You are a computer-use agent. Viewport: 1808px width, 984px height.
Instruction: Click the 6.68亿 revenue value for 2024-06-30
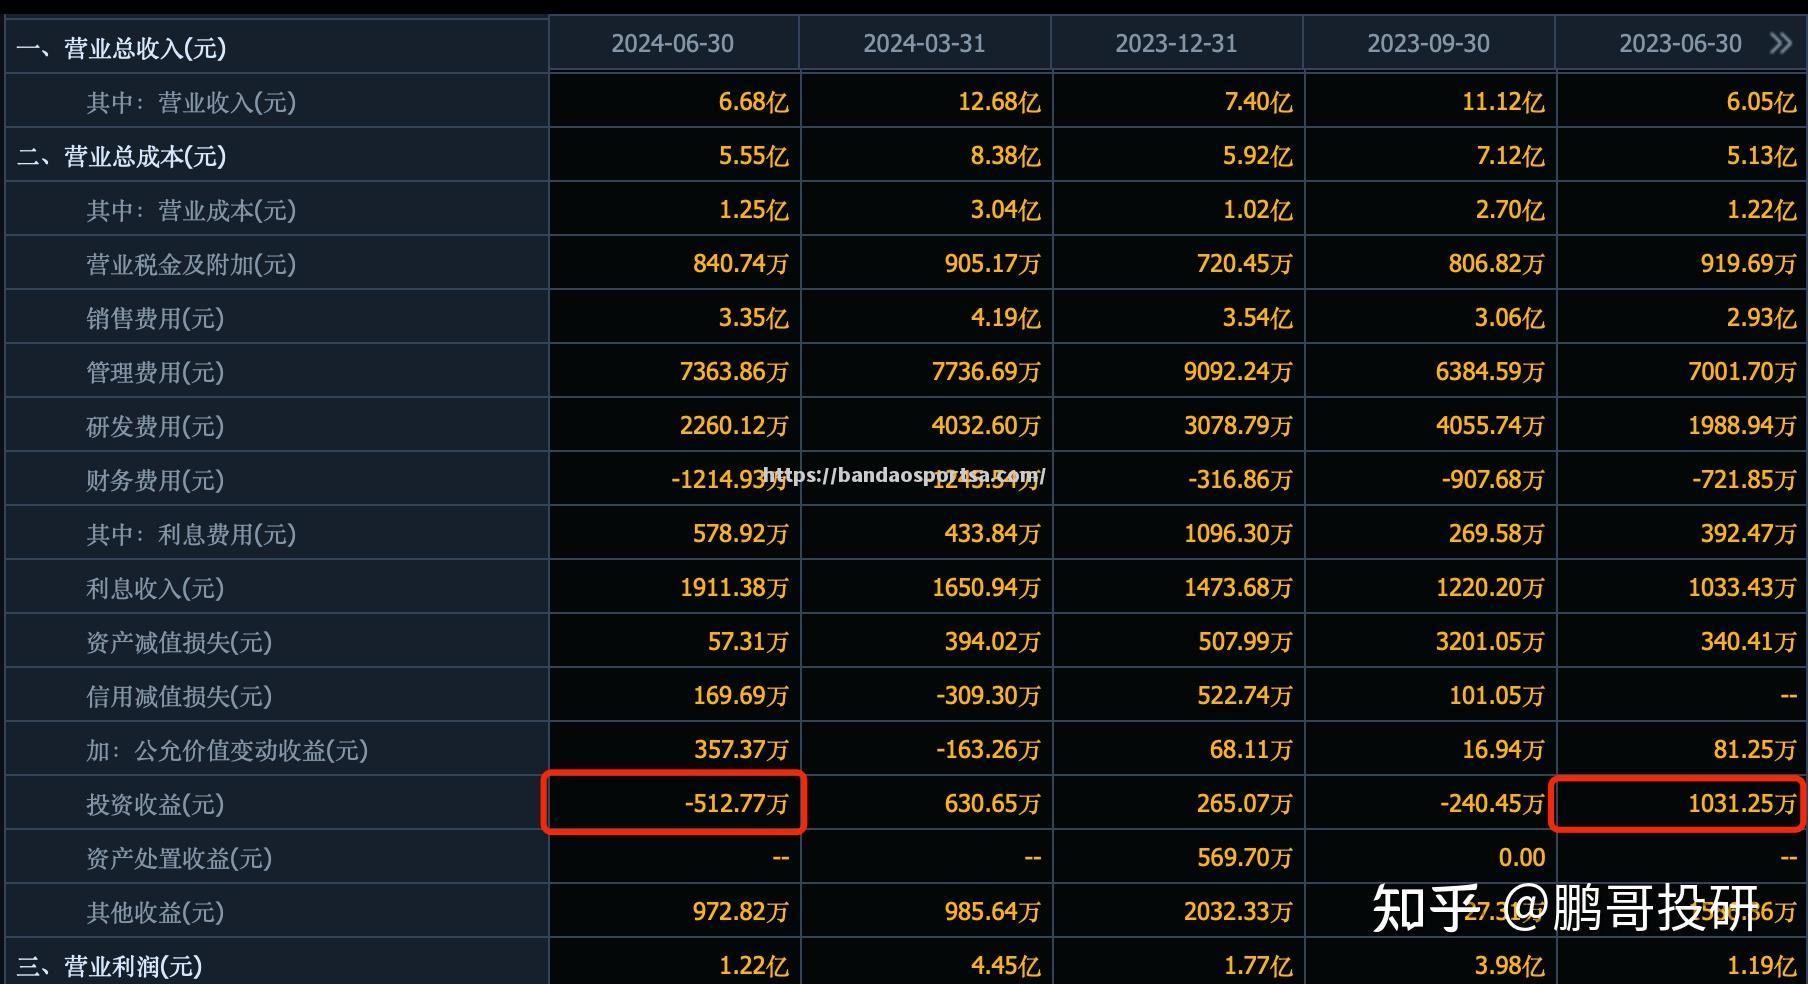tap(753, 102)
